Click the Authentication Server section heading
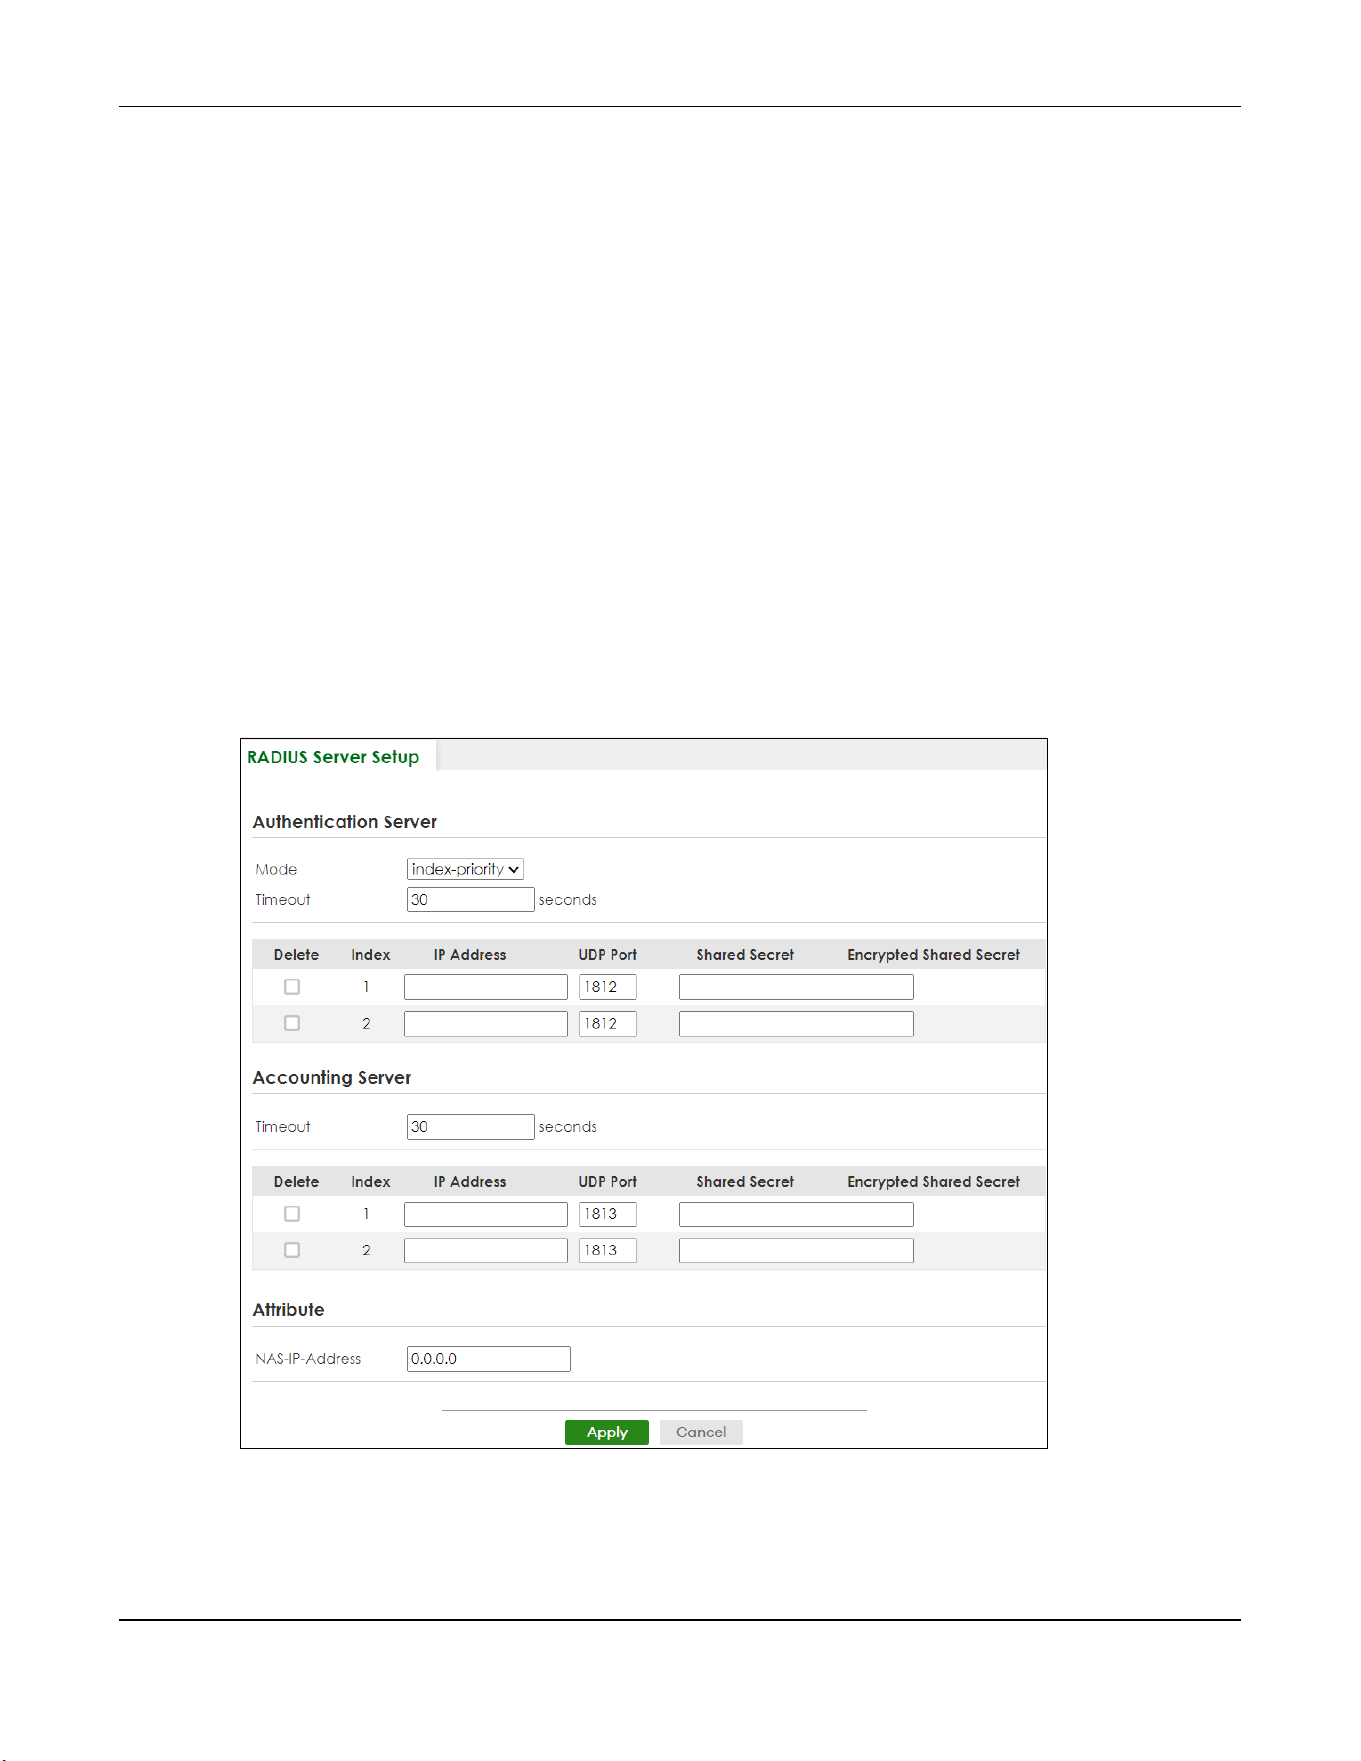 (x=345, y=822)
